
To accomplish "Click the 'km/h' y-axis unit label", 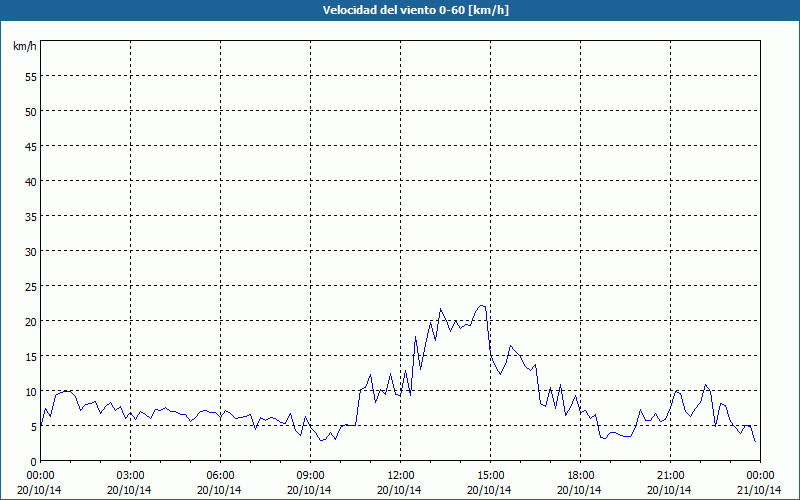I will coord(24,46).
